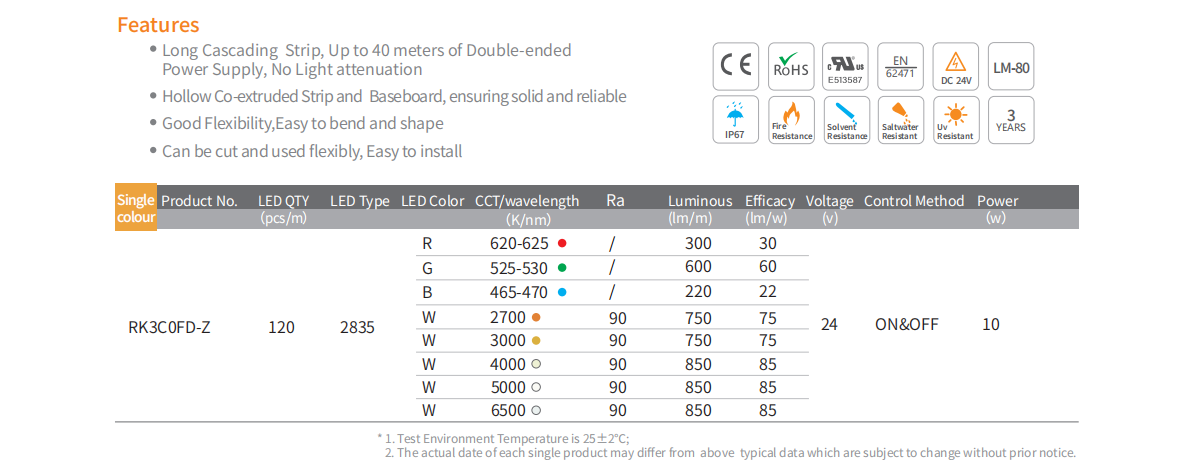Click the EN 62471 standard badge

[x=900, y=66]
